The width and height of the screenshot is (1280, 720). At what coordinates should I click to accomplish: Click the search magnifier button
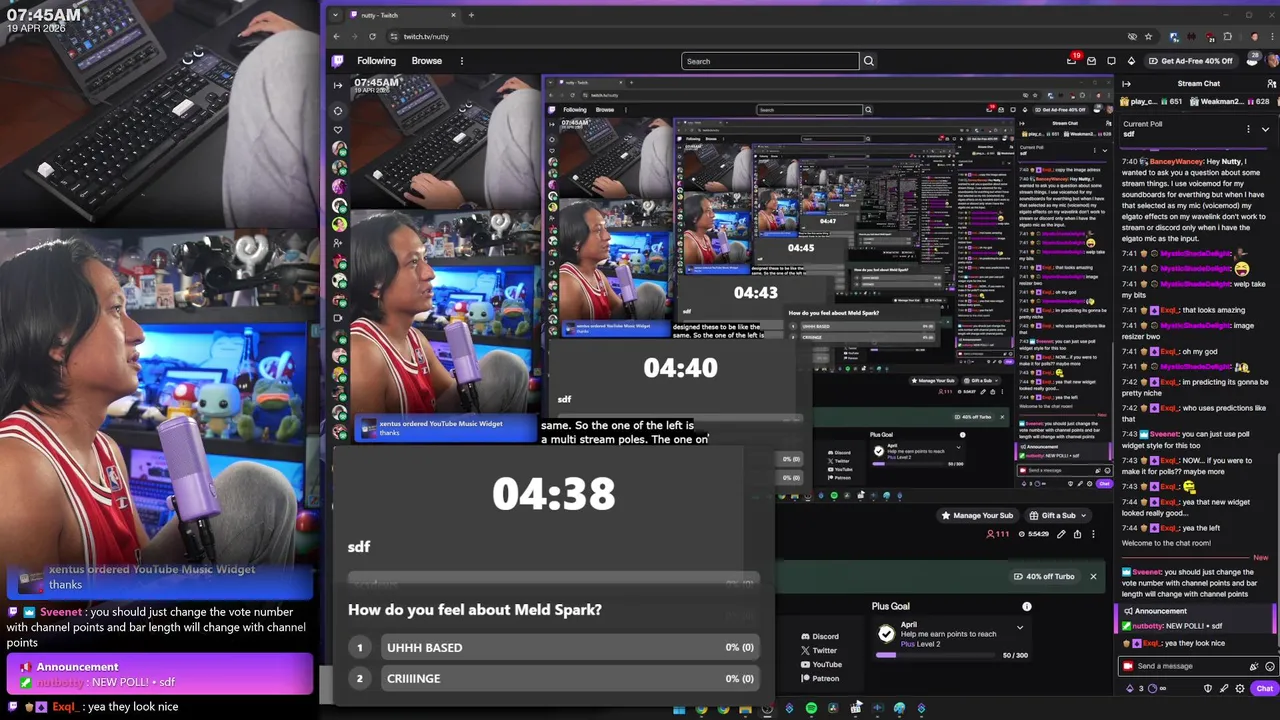click(x=868, y=61)
